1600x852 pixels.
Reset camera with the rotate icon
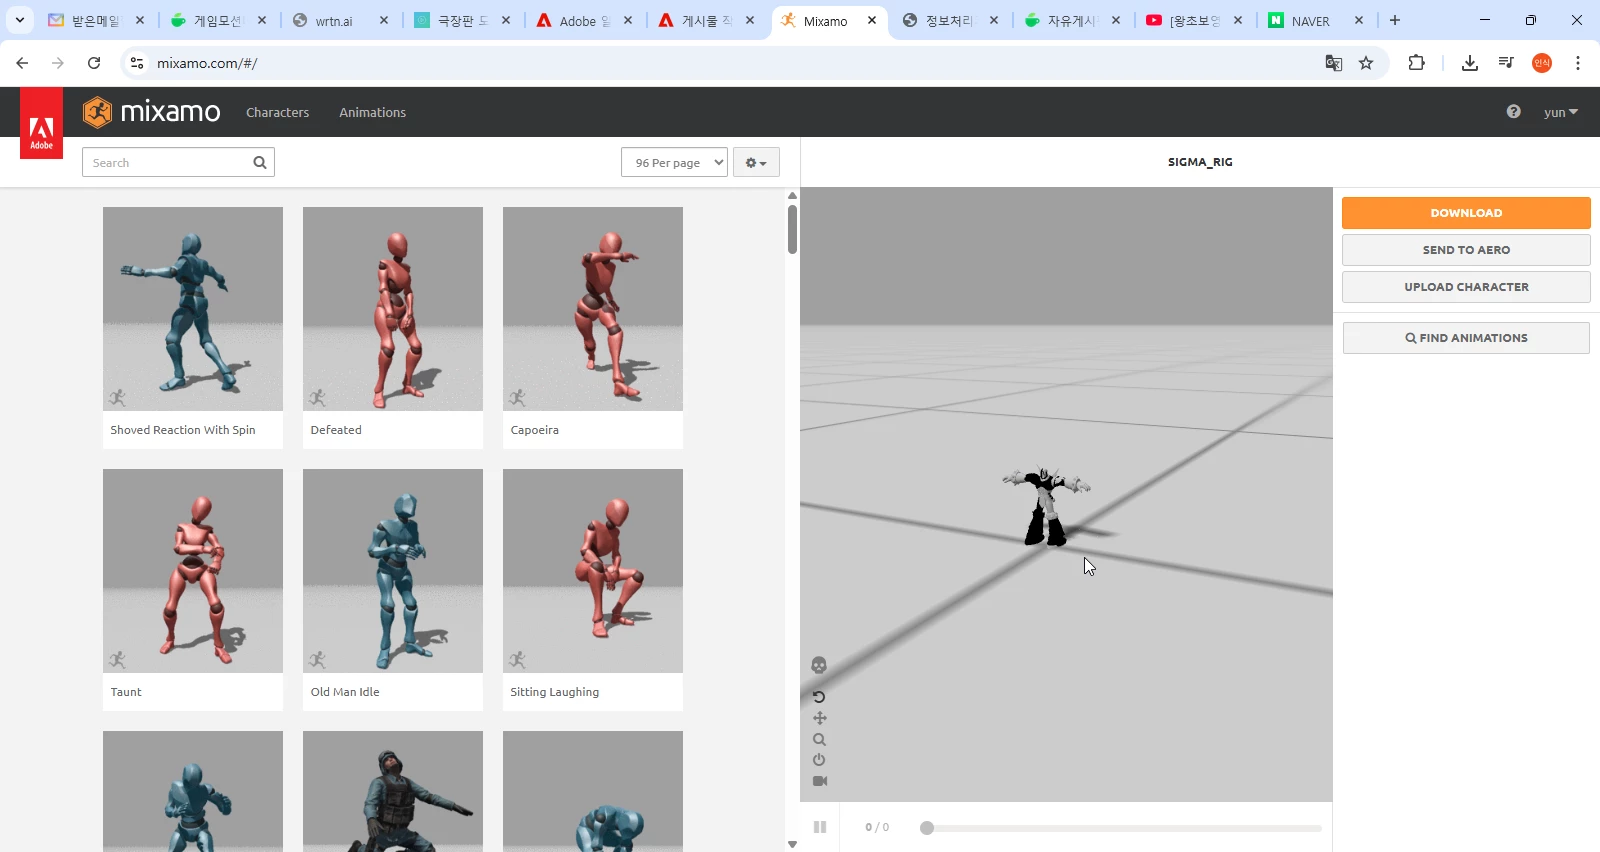[x=819, y=697]
